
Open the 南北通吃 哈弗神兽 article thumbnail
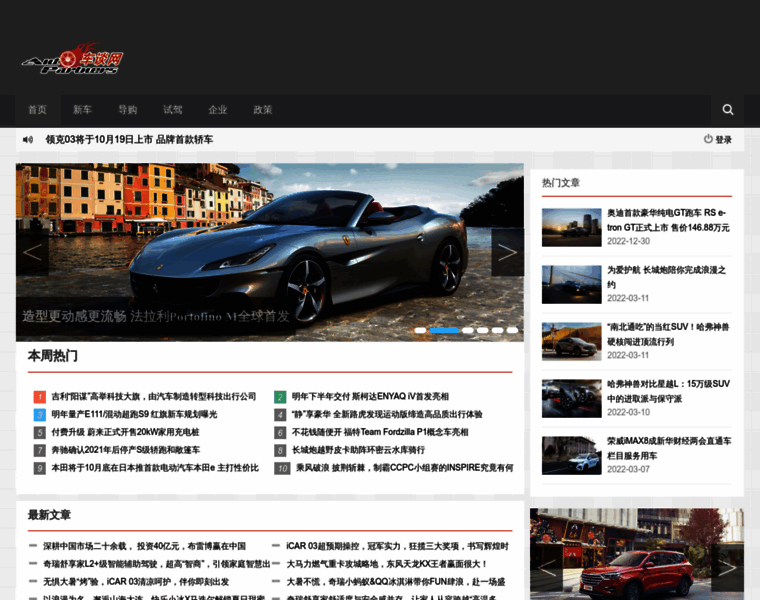click(x=571, y=342)
